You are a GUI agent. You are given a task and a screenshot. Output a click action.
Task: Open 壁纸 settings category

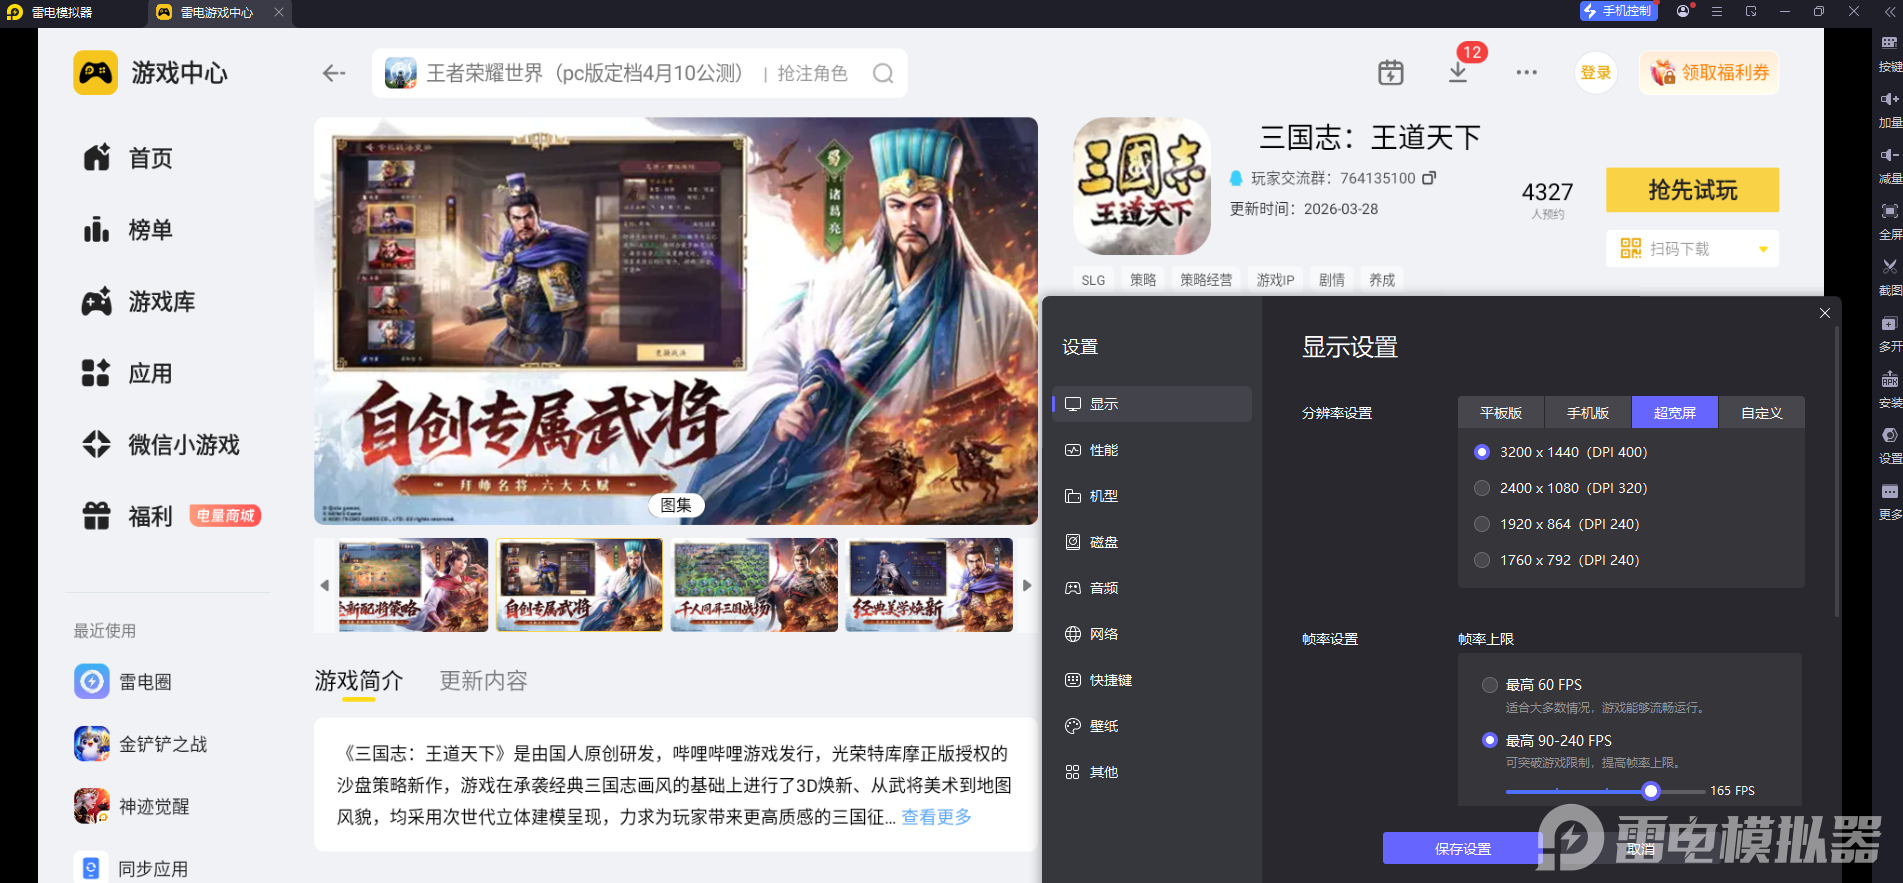(1152, 726)
